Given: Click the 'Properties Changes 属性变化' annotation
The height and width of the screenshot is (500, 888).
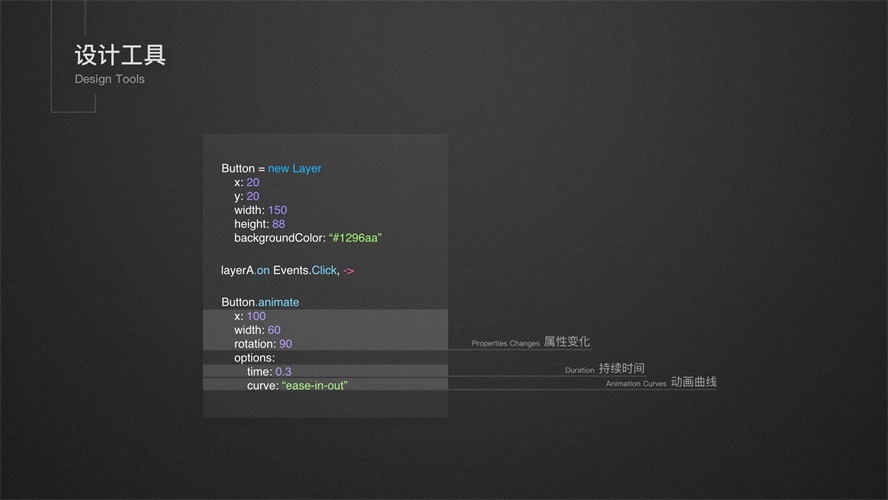Looking at the screenshot, I should [530, 343].
